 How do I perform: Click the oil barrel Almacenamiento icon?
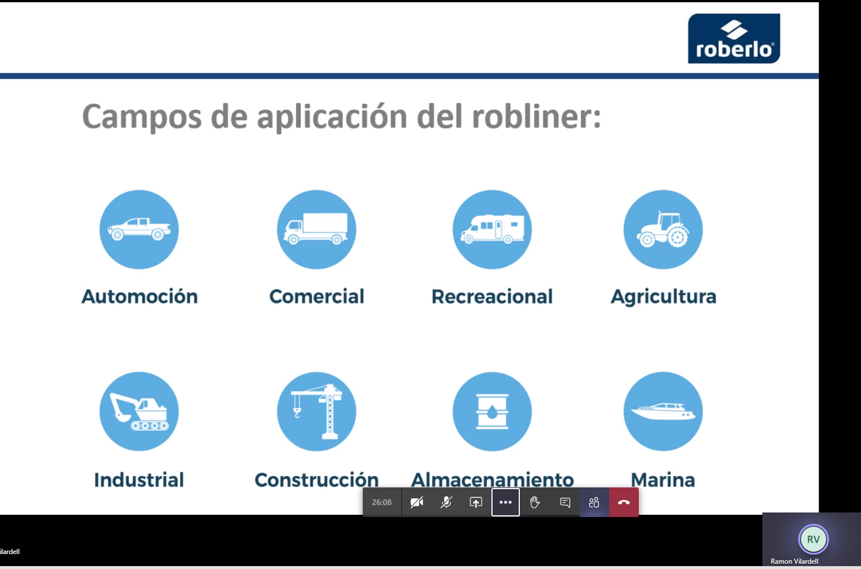(492, 411)
